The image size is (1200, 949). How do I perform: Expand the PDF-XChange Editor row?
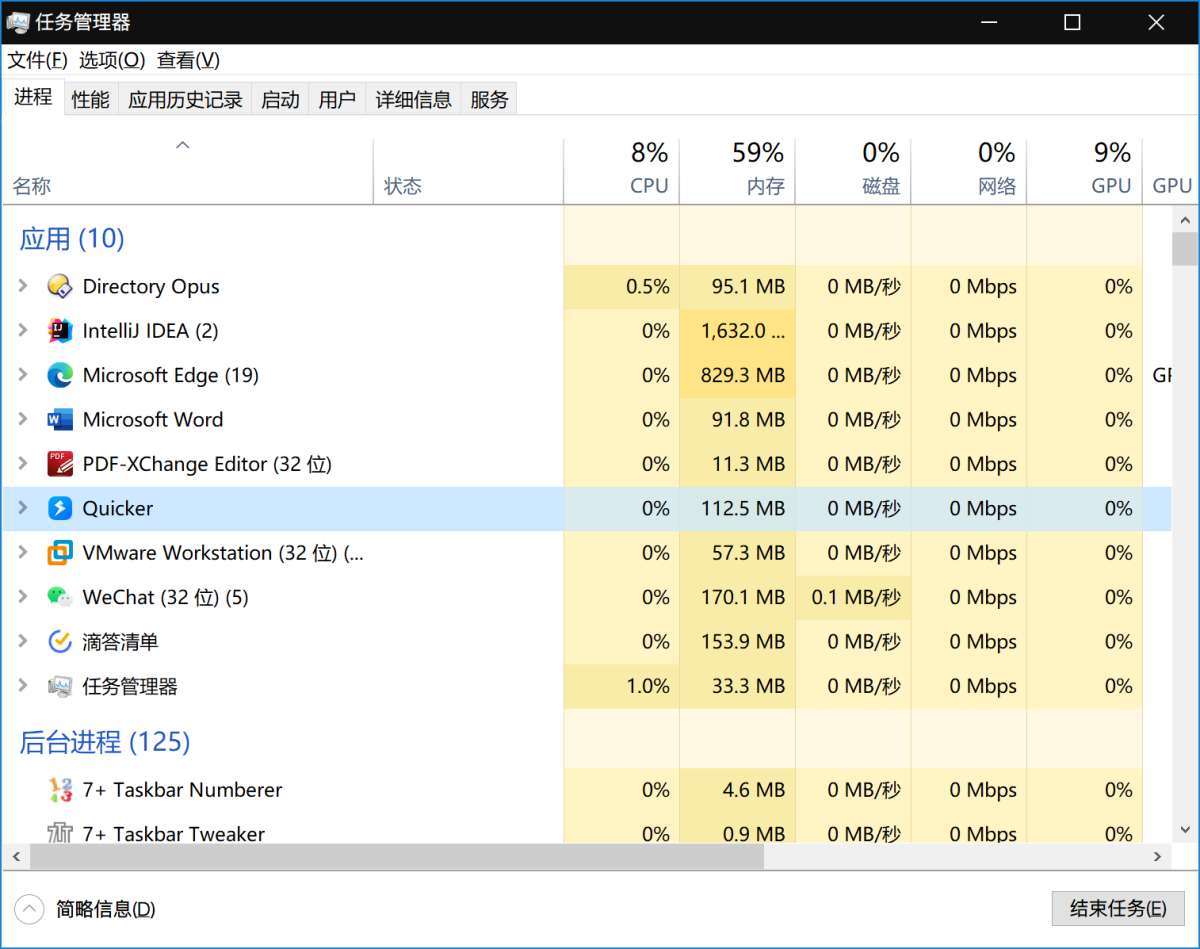[23, 464]
